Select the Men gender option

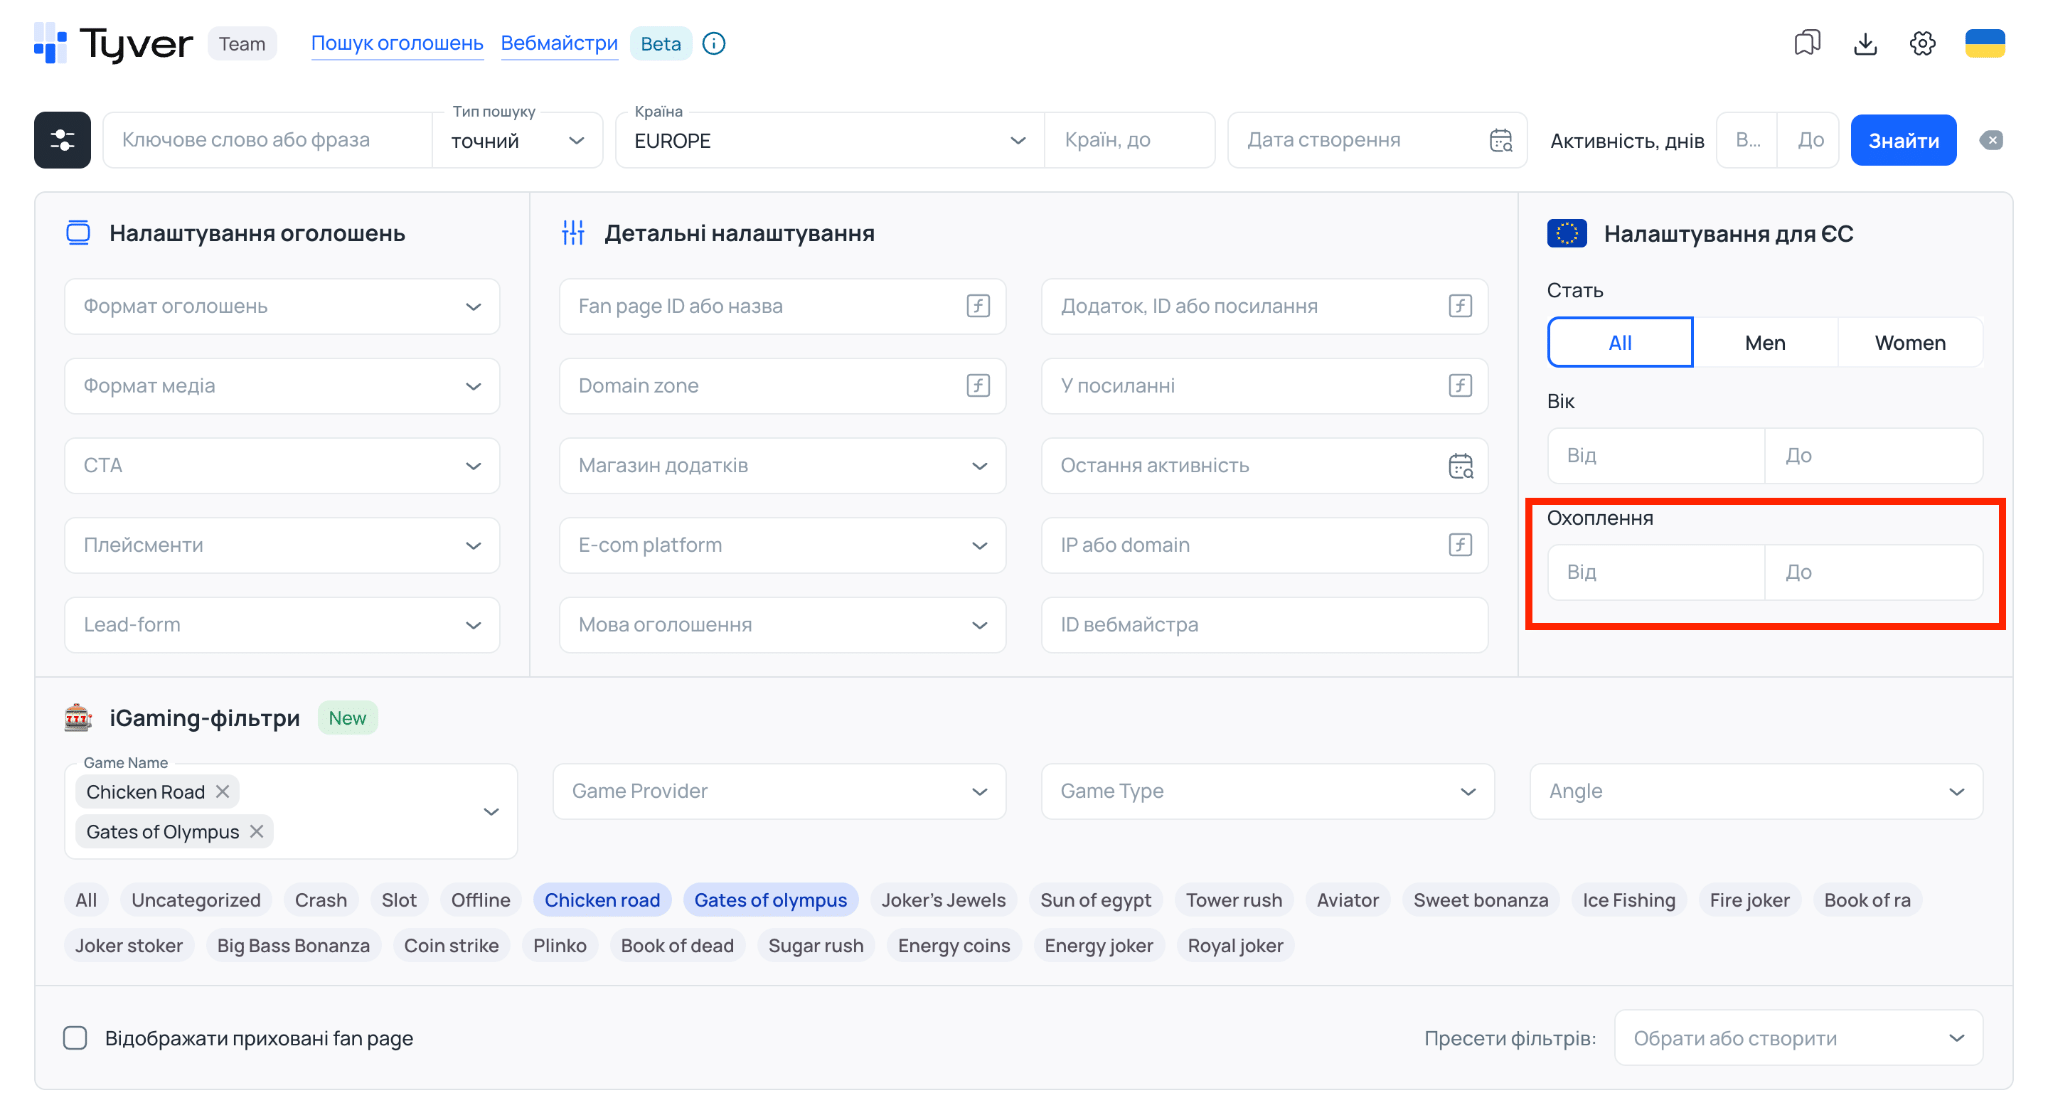tap(1765, 343)
